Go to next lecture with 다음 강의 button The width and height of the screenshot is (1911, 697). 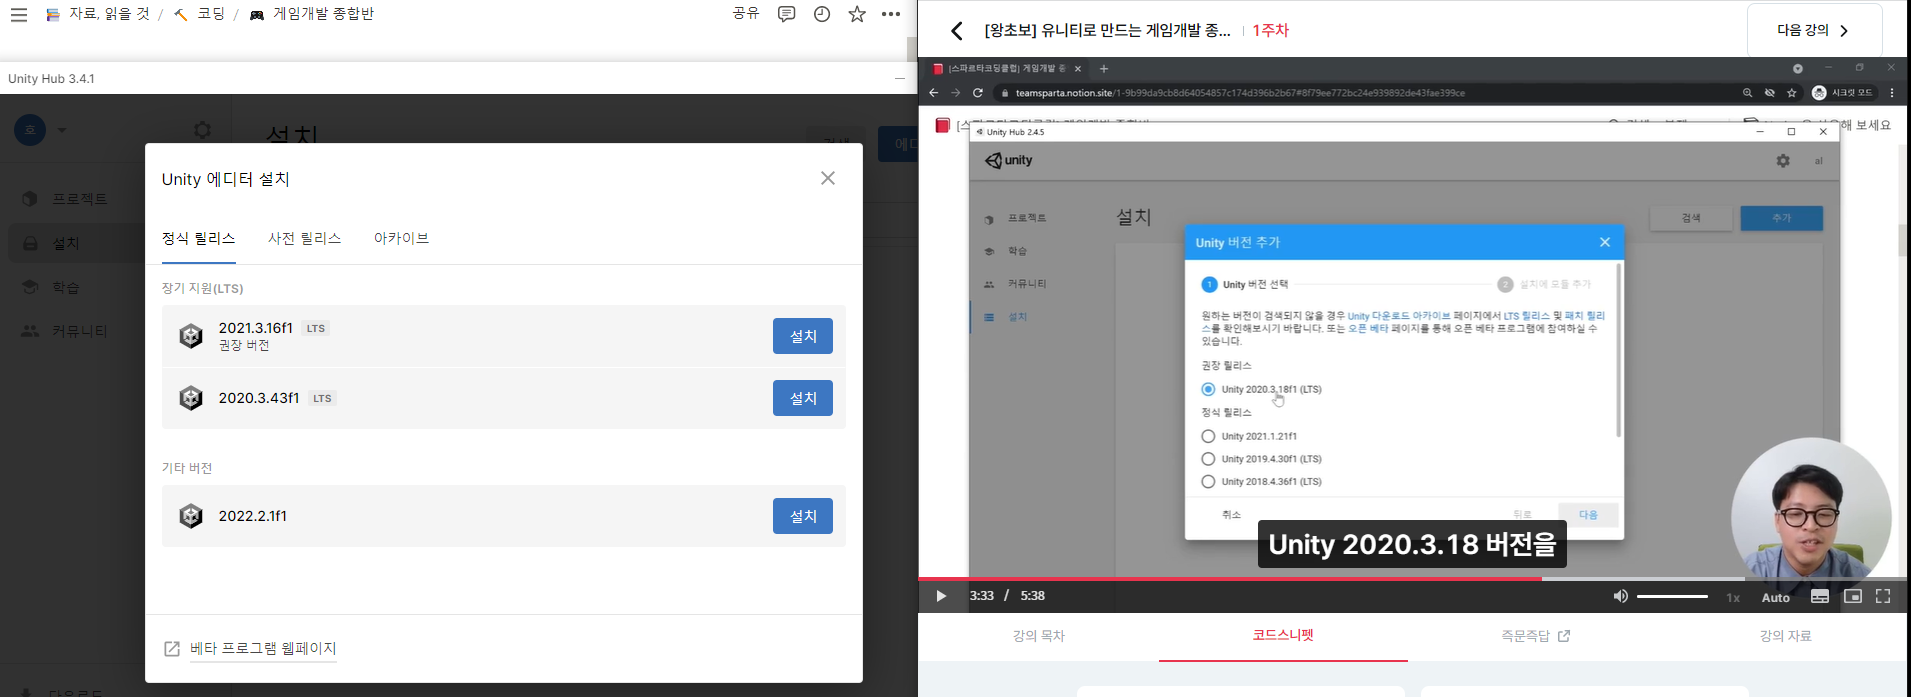(1814, 31)
